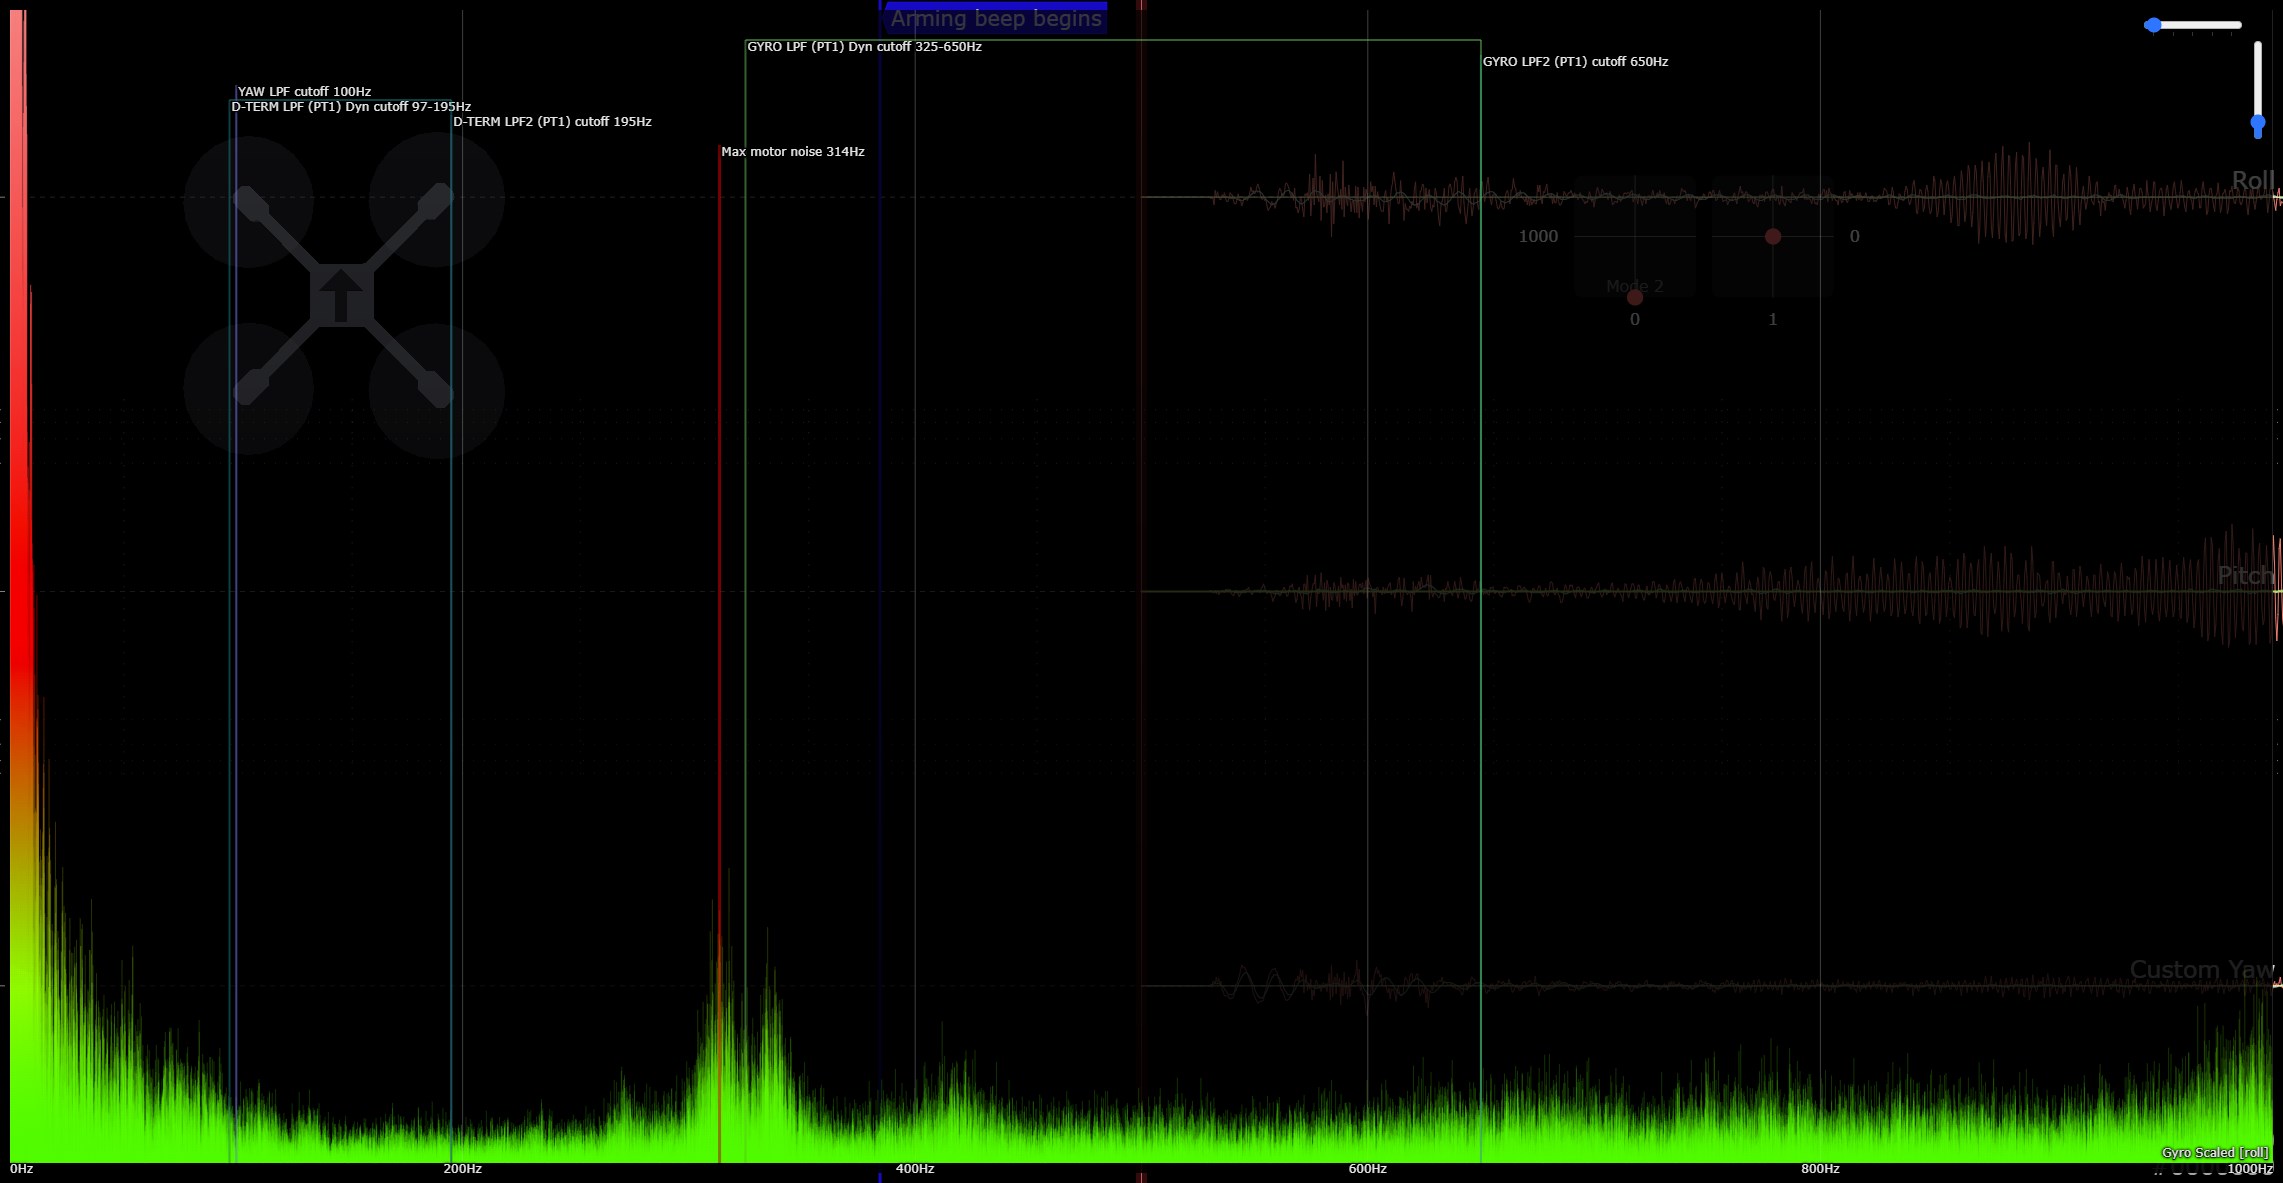
Task: Click the front-right motor of craft icon
Action: coord(436,200)
